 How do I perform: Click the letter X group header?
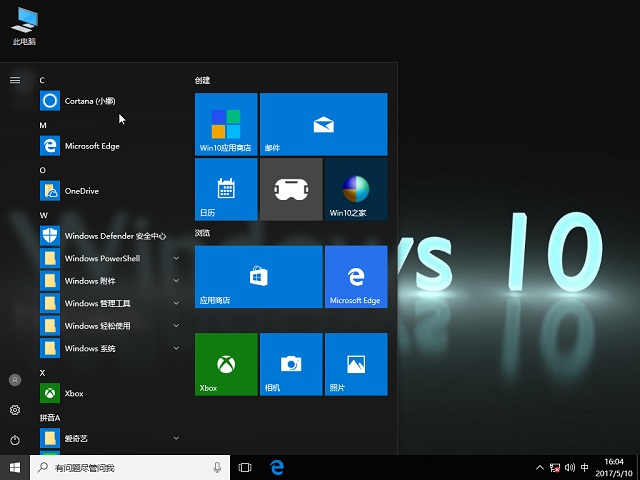click(x=42, y=373)
